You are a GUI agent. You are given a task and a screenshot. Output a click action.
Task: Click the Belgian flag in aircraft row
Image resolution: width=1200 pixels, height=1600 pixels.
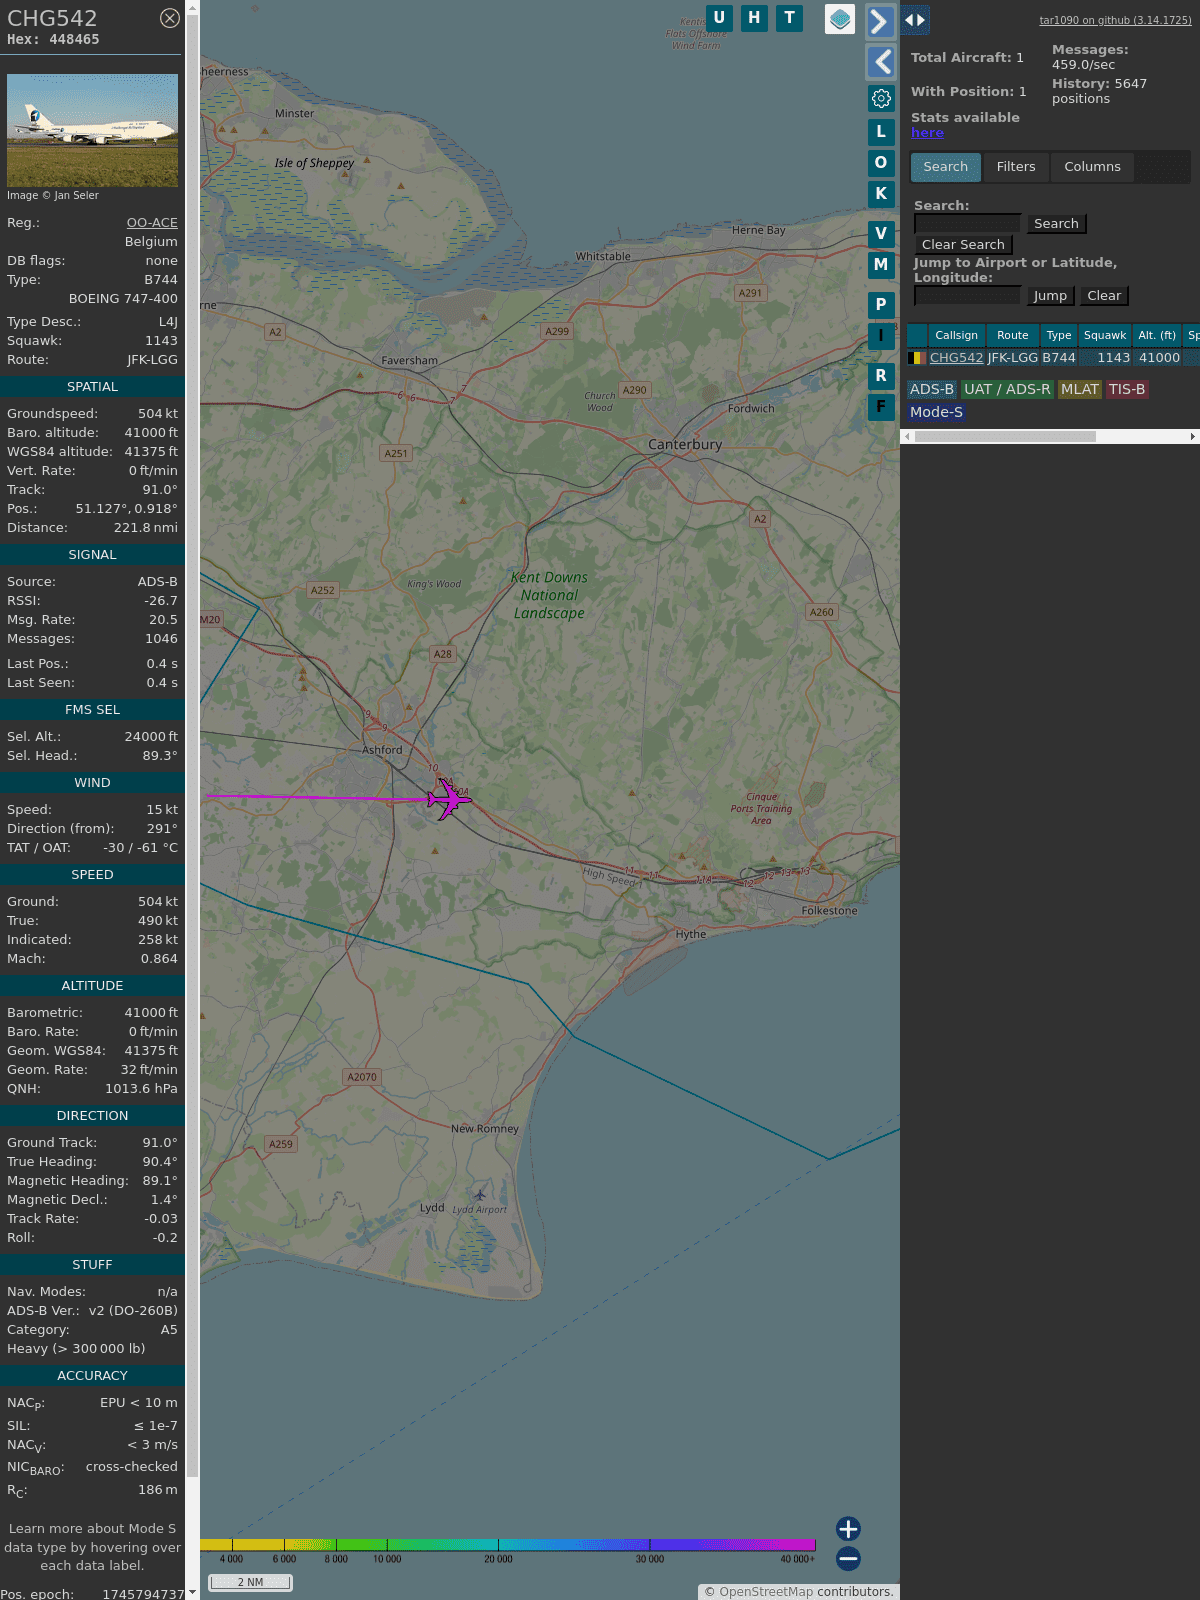click(x=916, y=358)
